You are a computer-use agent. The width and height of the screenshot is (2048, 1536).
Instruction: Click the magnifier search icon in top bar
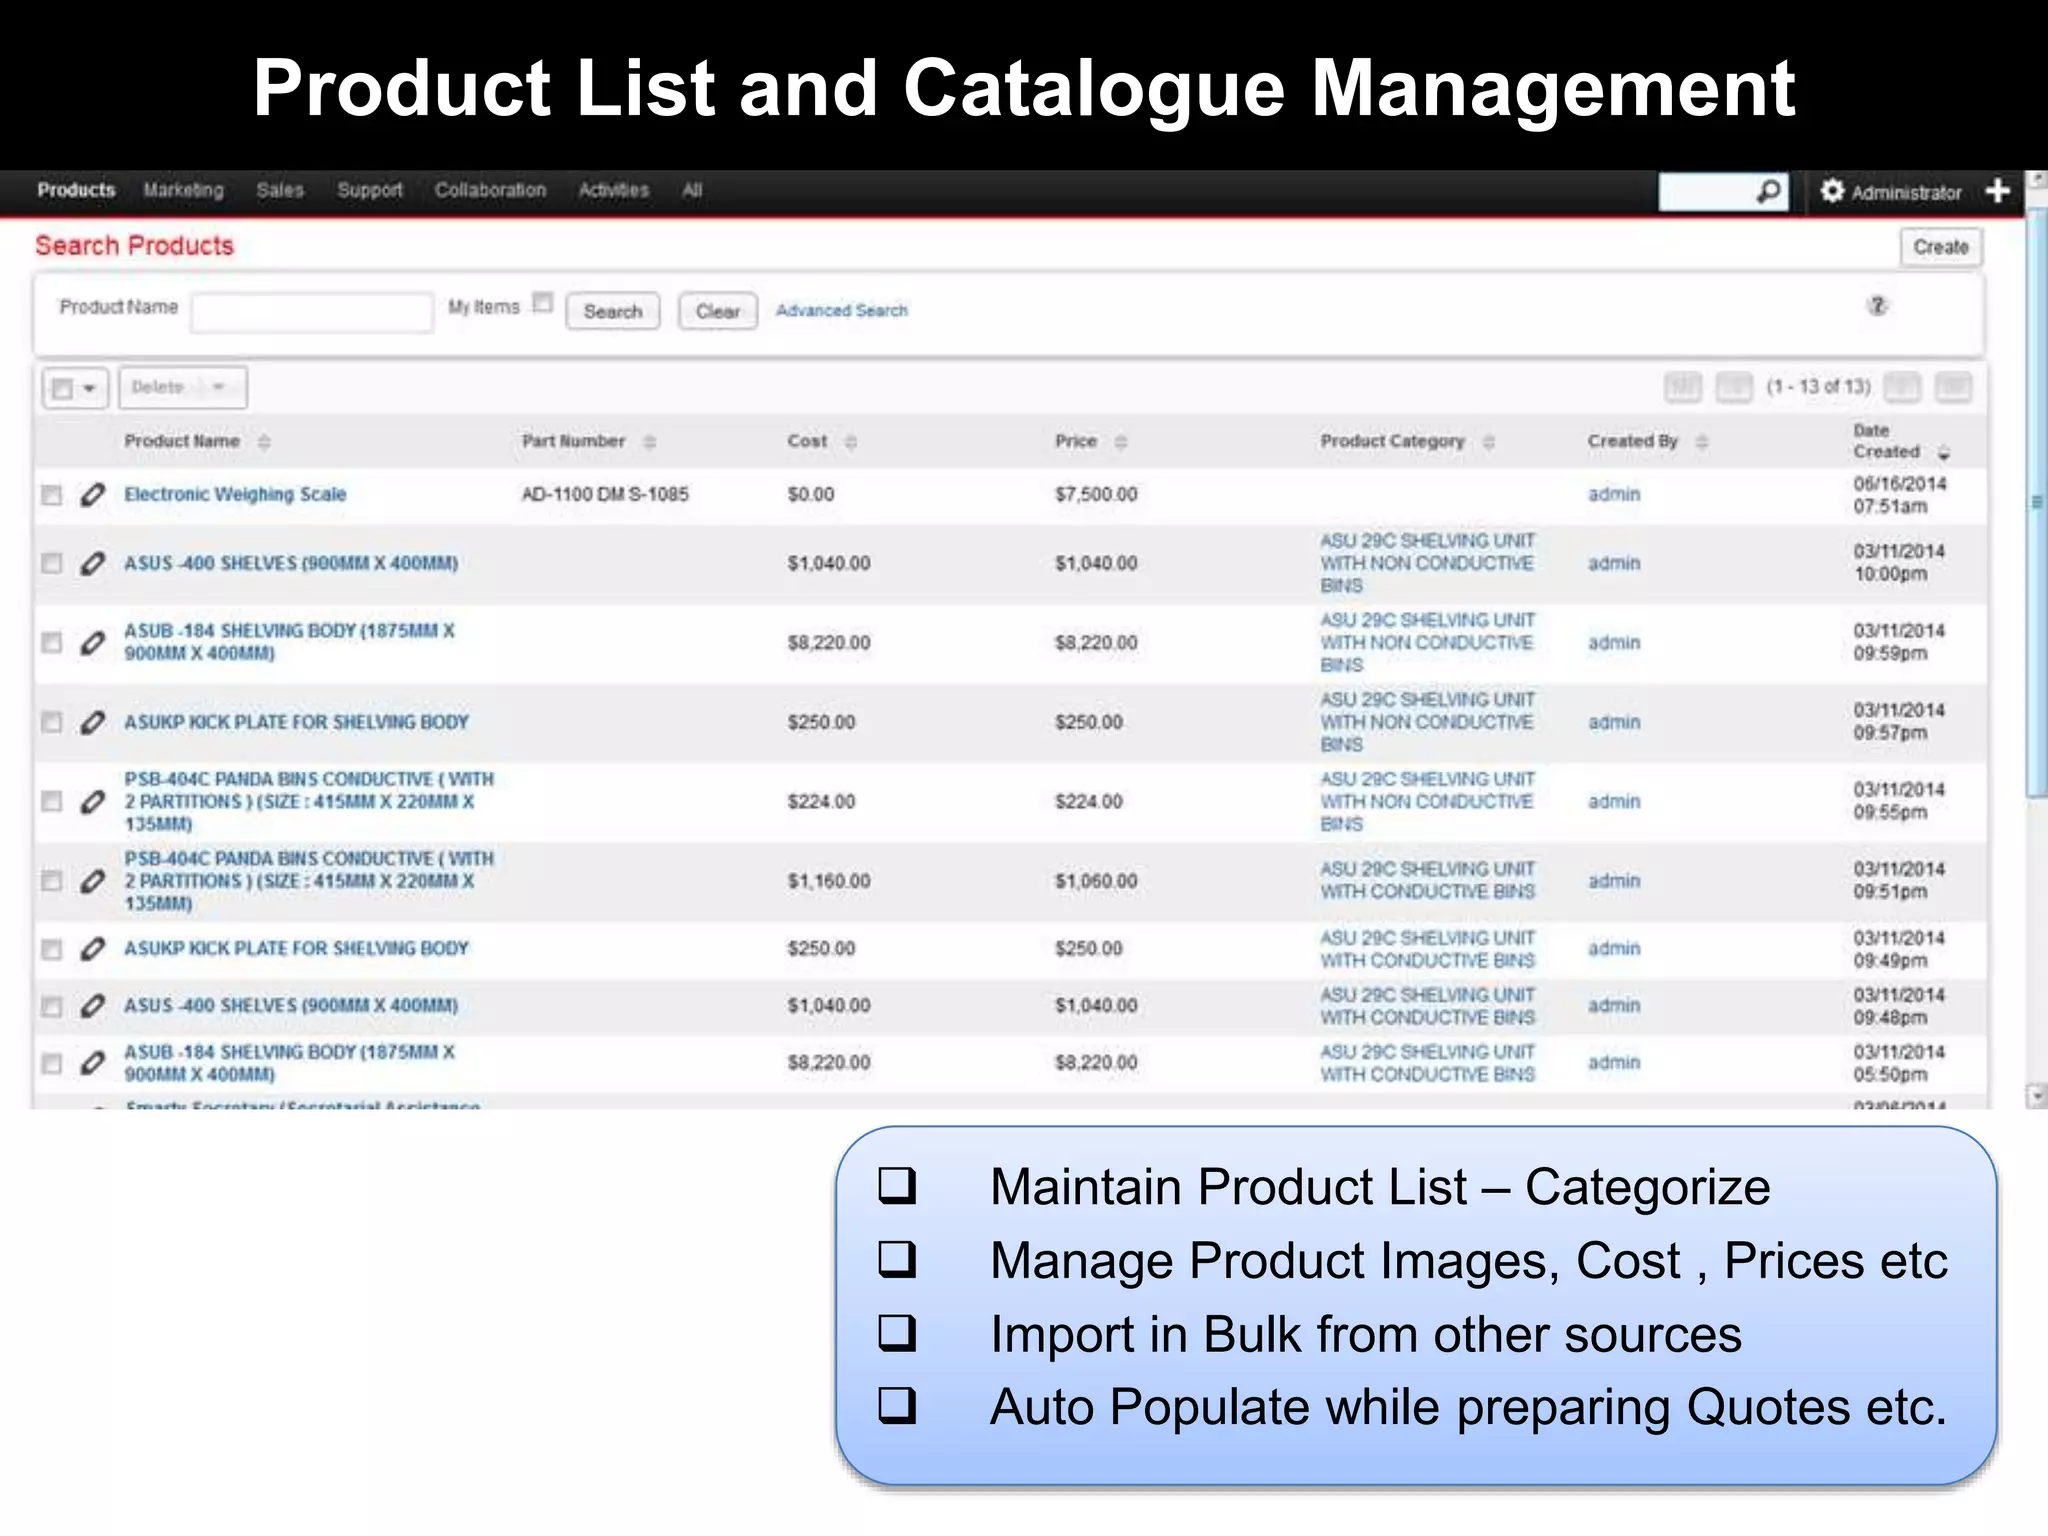(x=1769, y=190)
